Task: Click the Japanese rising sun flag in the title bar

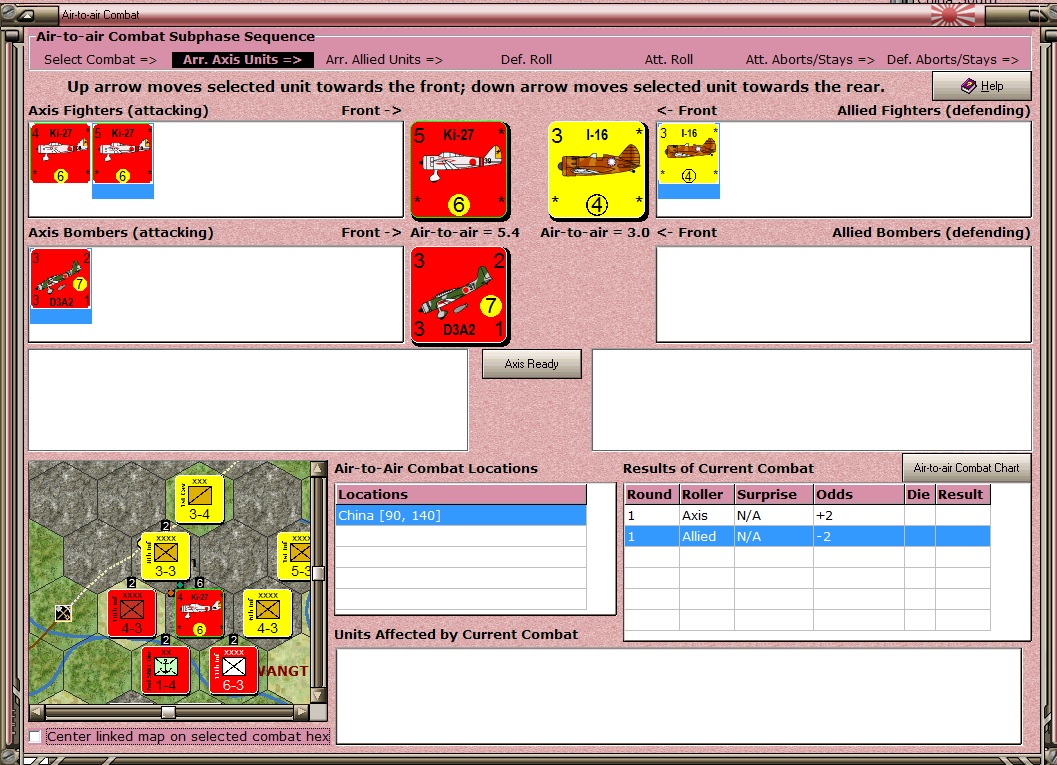Action: [953, 15]
